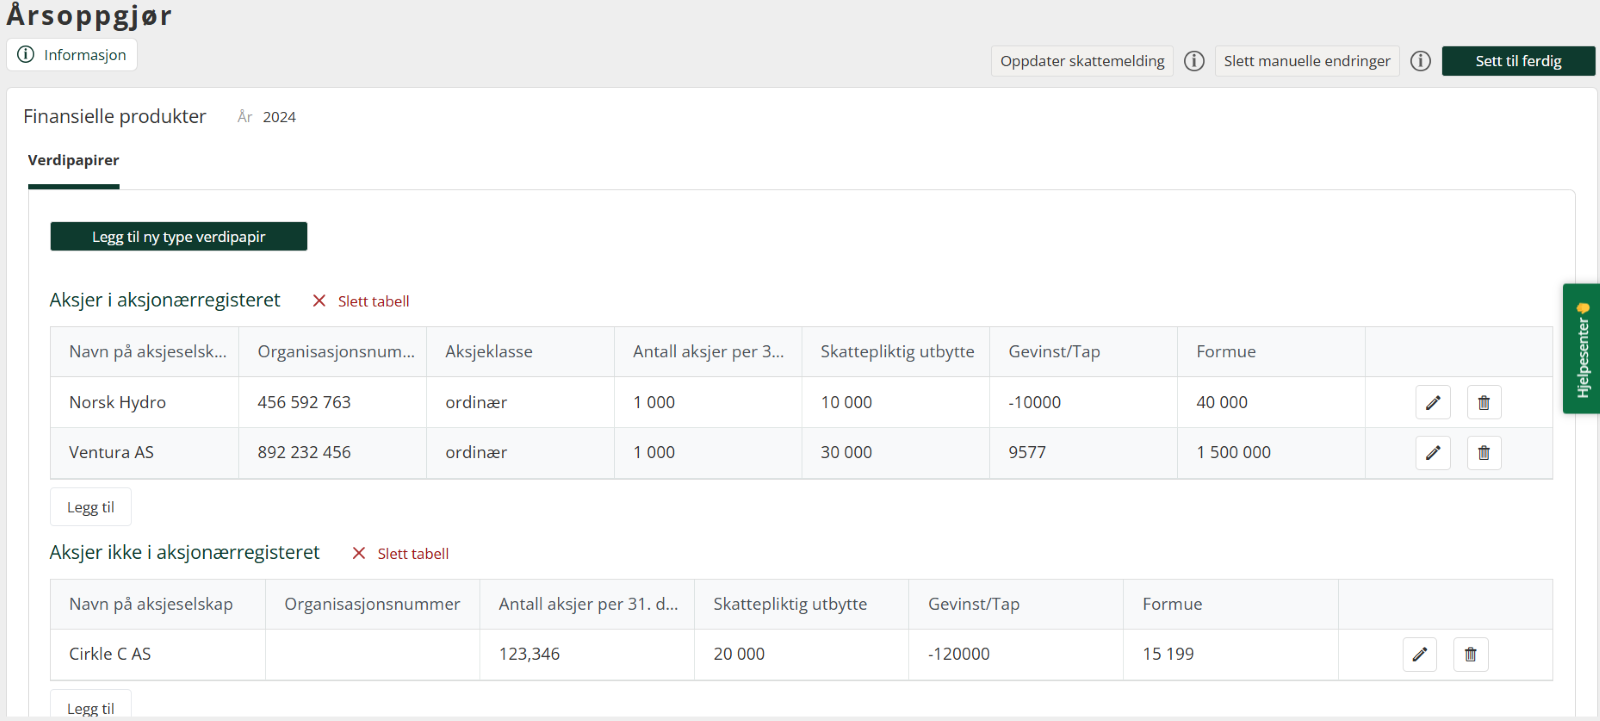This screenshot has height=721, width=1600.
Task: Click Formue value 40 000
Action: [x=1222, y=402]
